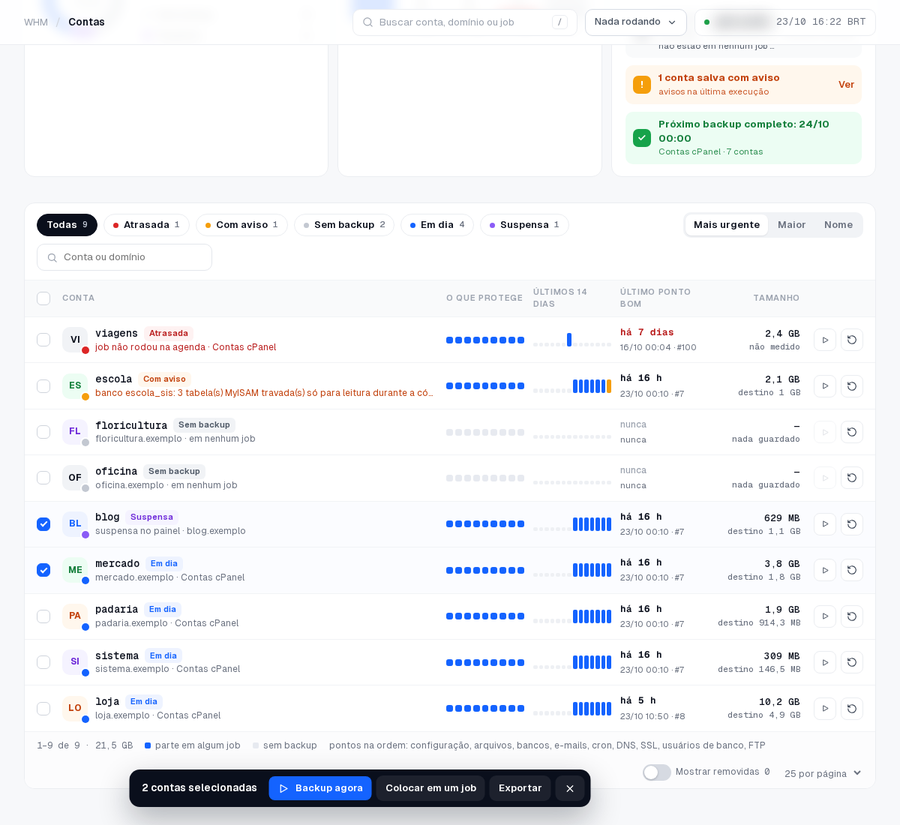Toggle Mostrar removidas switch
The width and height of the screenshot is (900, 825).
click(x=657, y=772)
